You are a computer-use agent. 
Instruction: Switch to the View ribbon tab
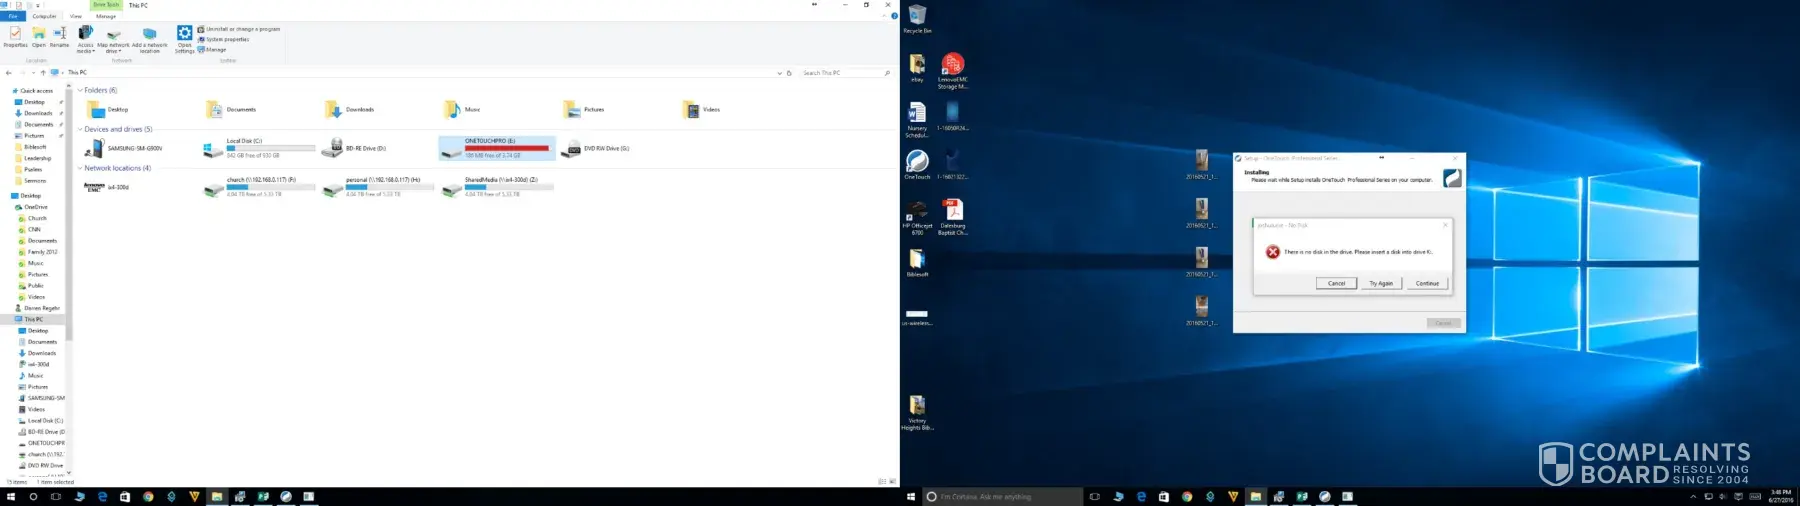tap(76, 16)
